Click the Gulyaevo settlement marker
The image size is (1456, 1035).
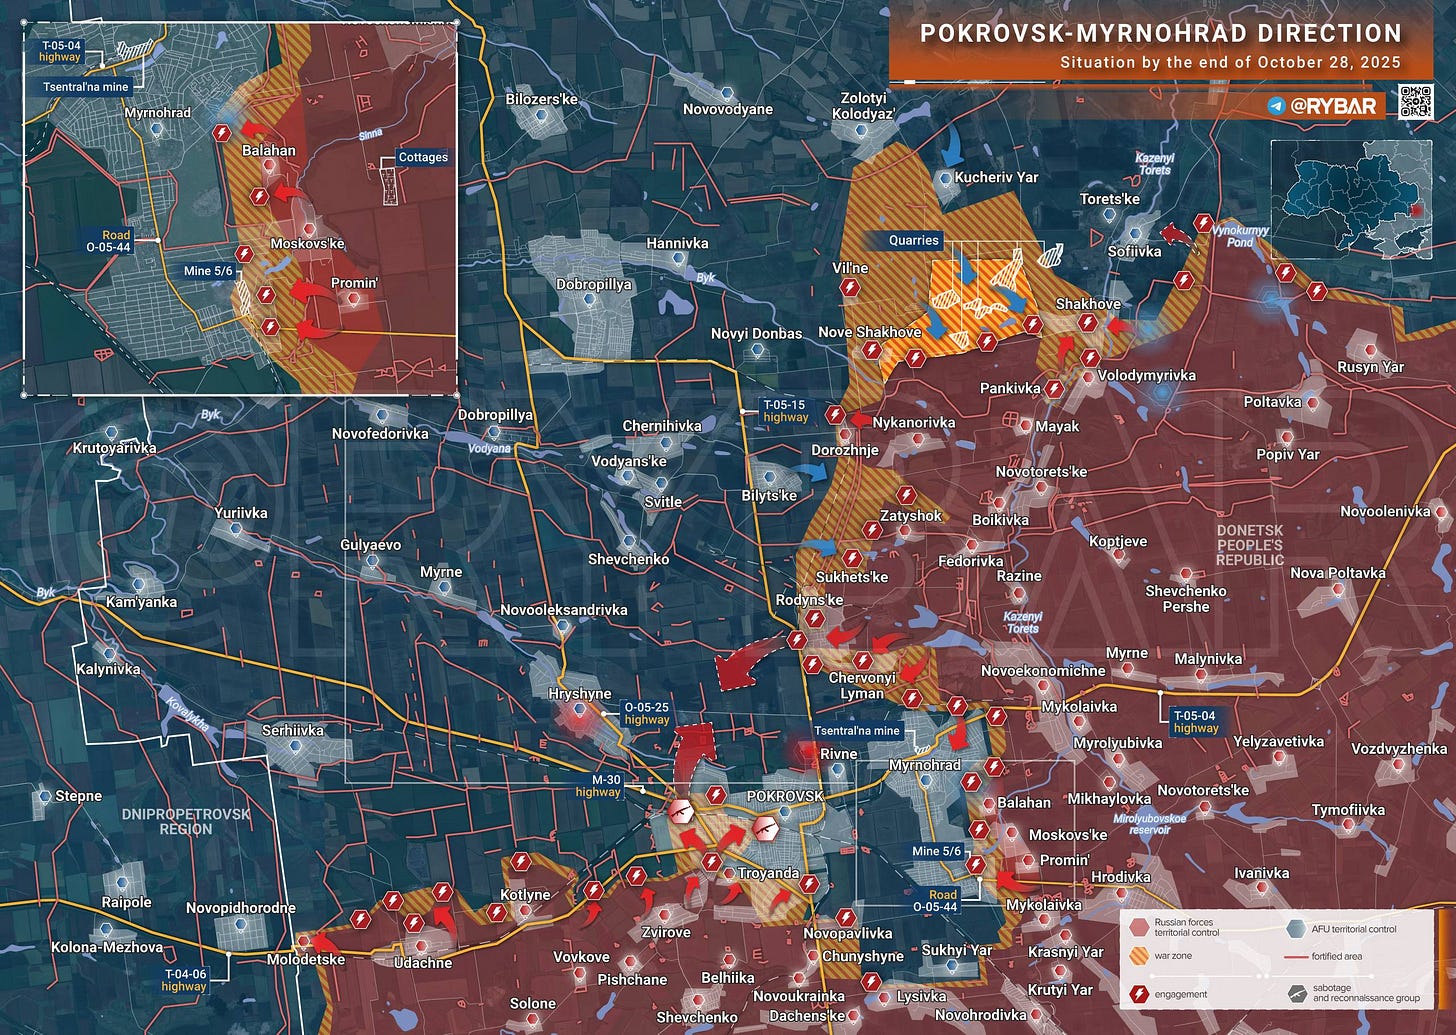tap(372, 562)
